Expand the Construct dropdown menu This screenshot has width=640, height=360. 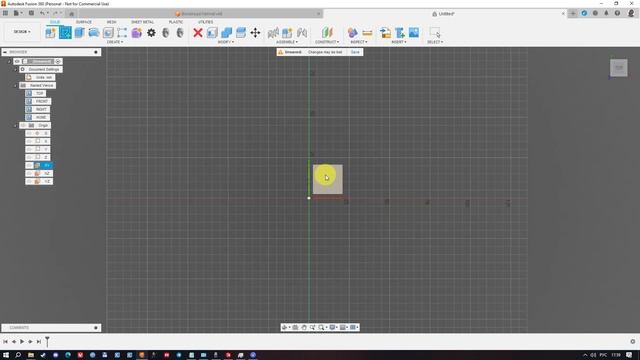pyautogui.click(x=327, y=42)
